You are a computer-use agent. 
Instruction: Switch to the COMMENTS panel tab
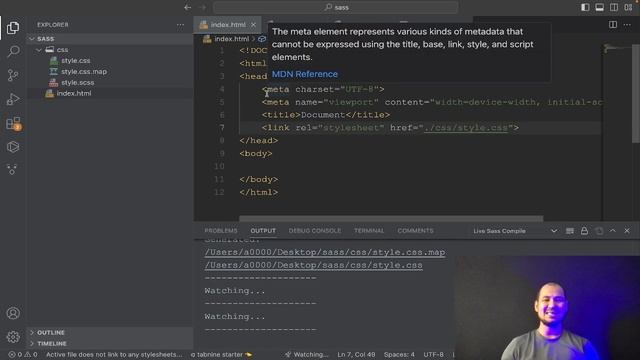click(416, 231)
